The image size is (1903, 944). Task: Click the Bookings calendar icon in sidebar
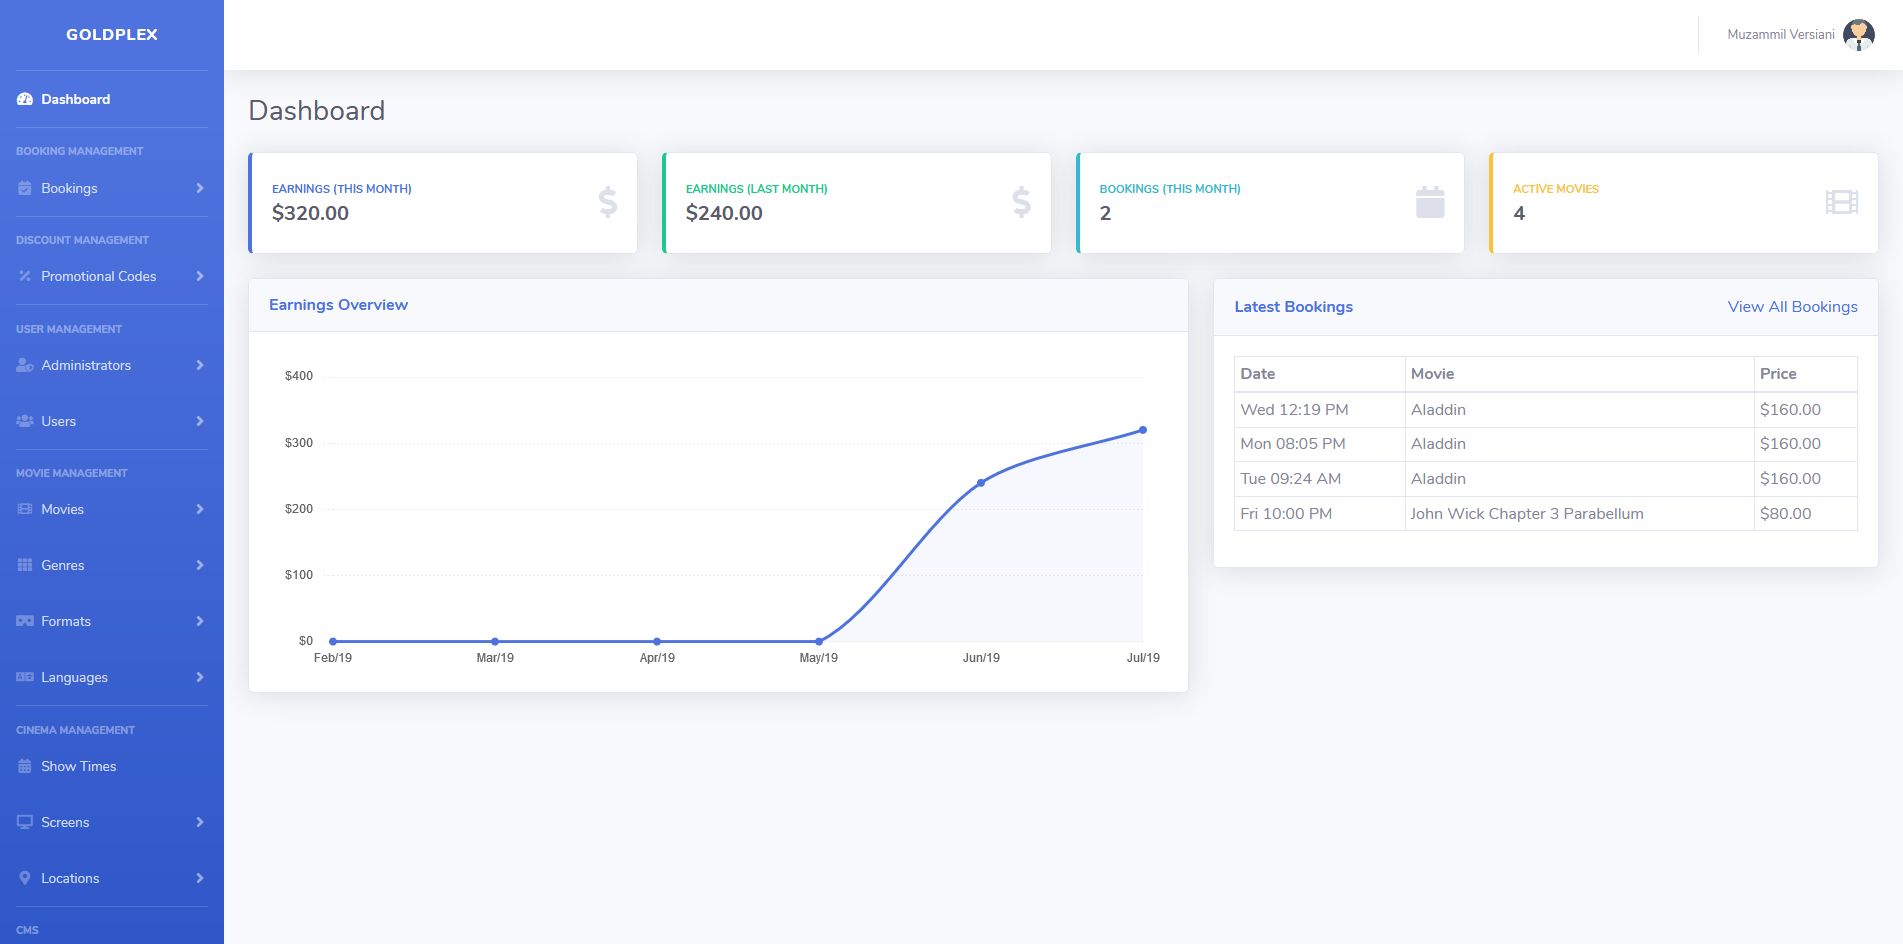[25, 188]
